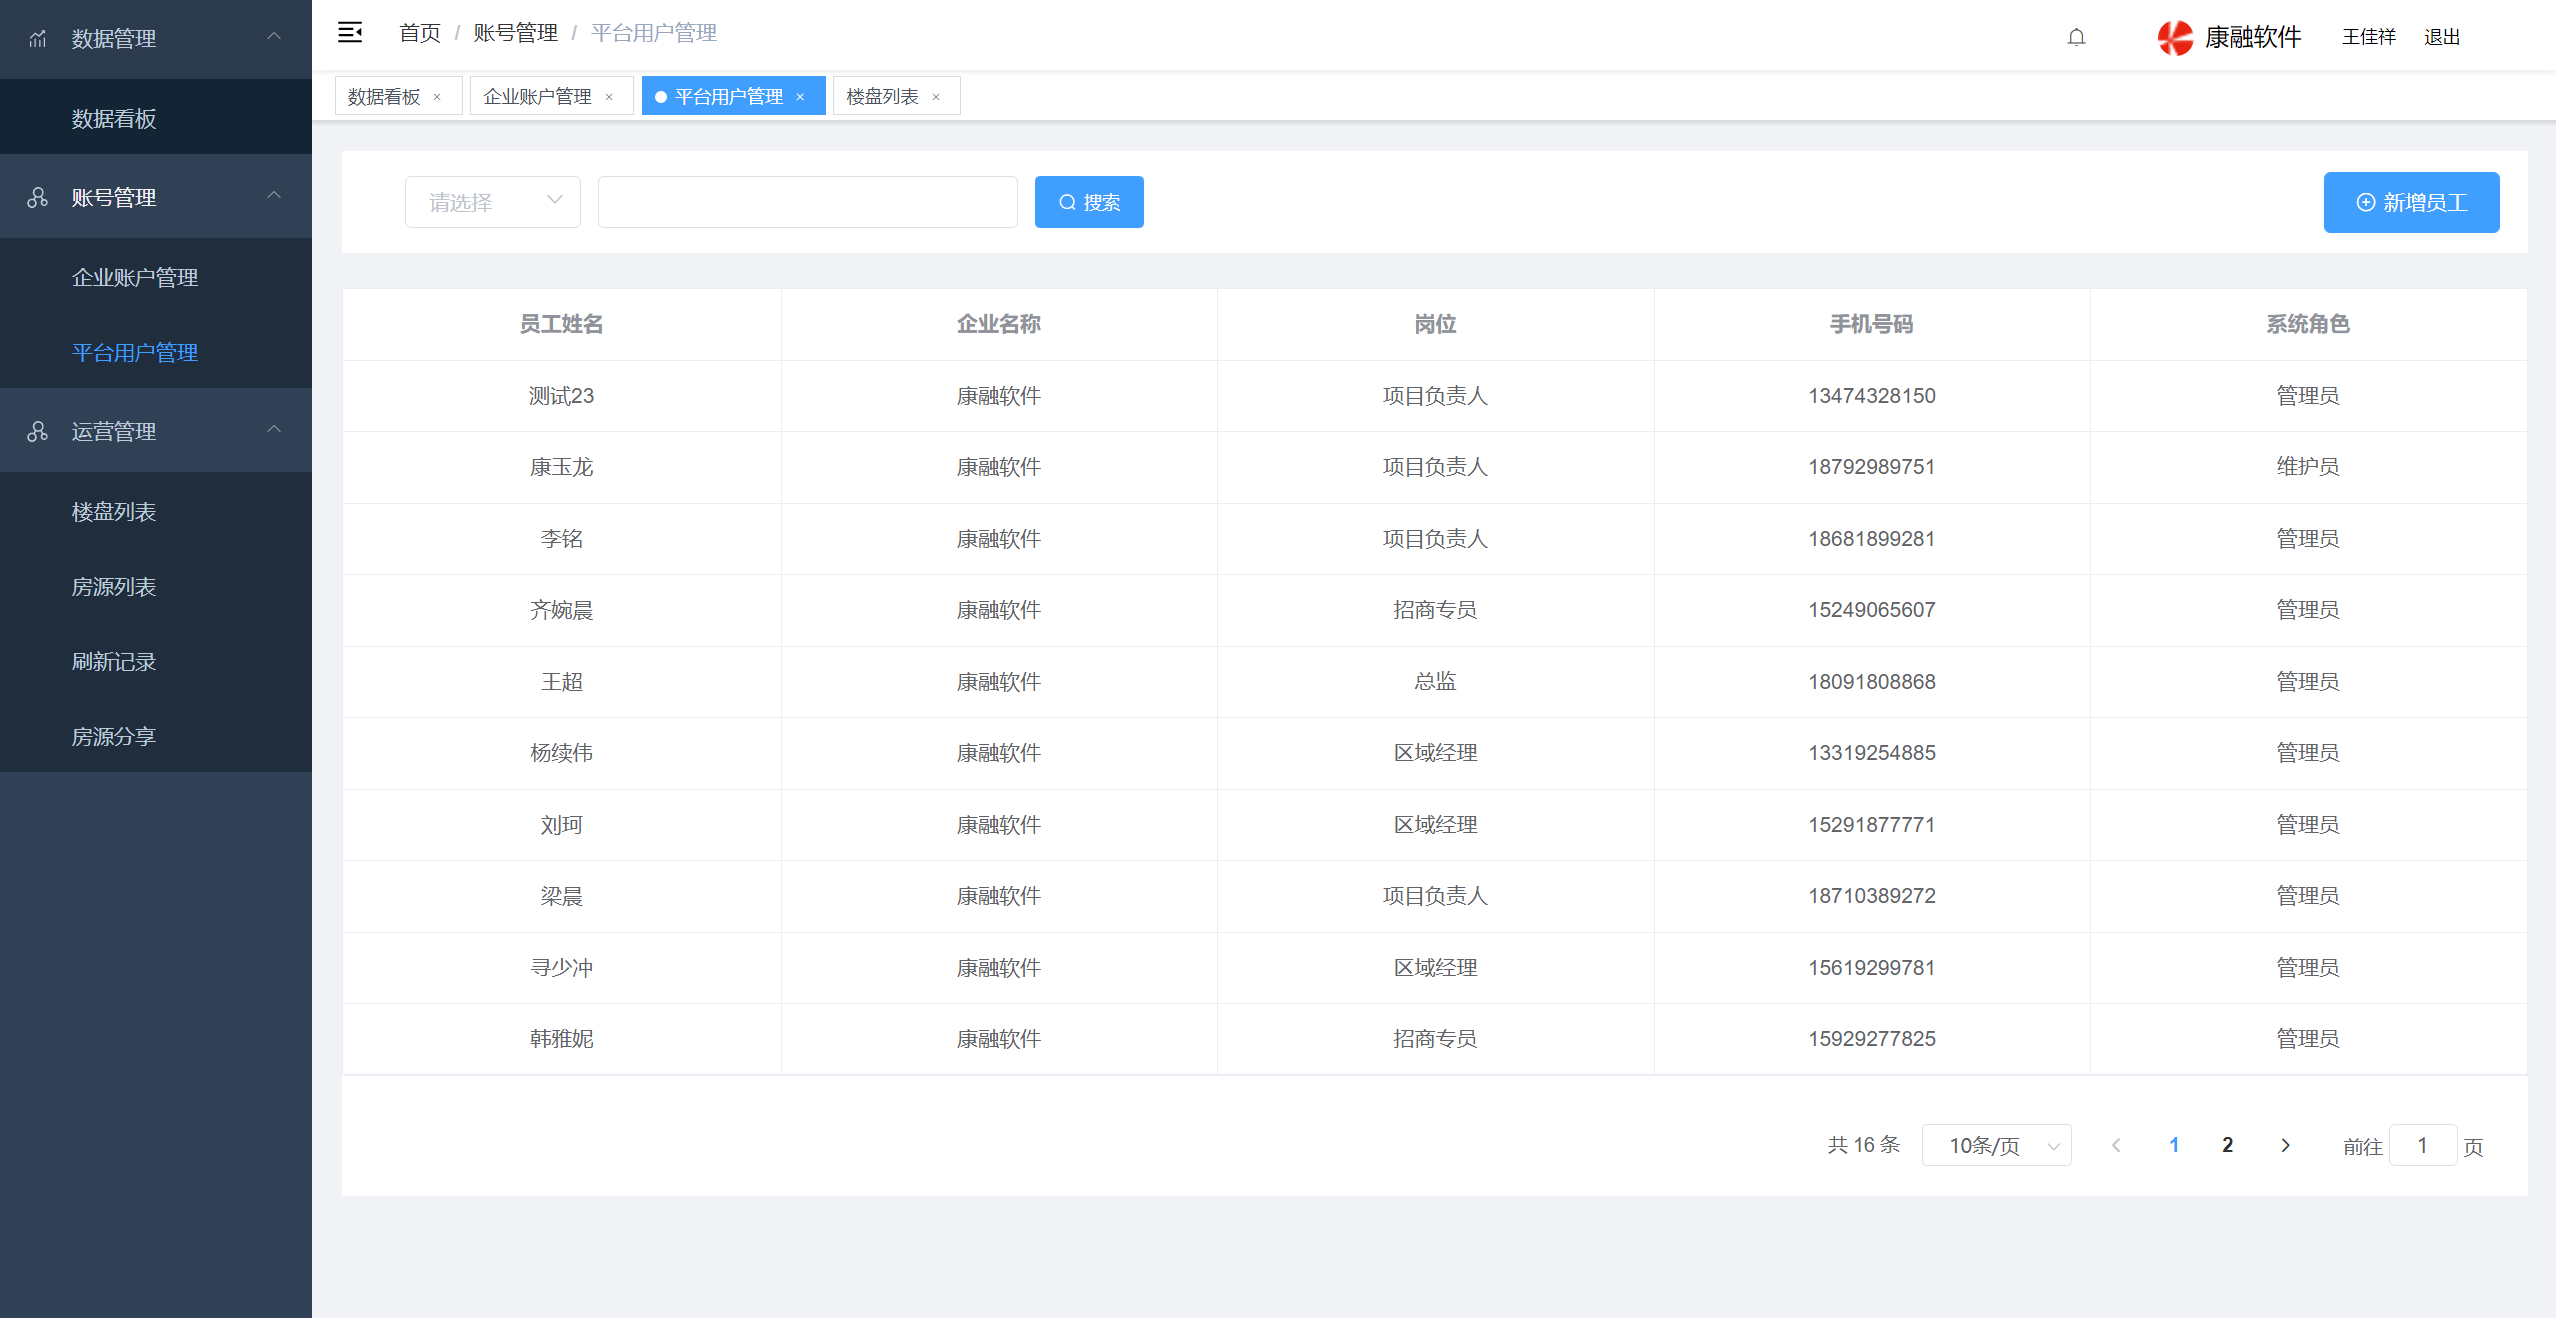This screenshot has width=2556, height=1318.
Task: Select the employee name 王超
Action: click(x=561, y=682)
